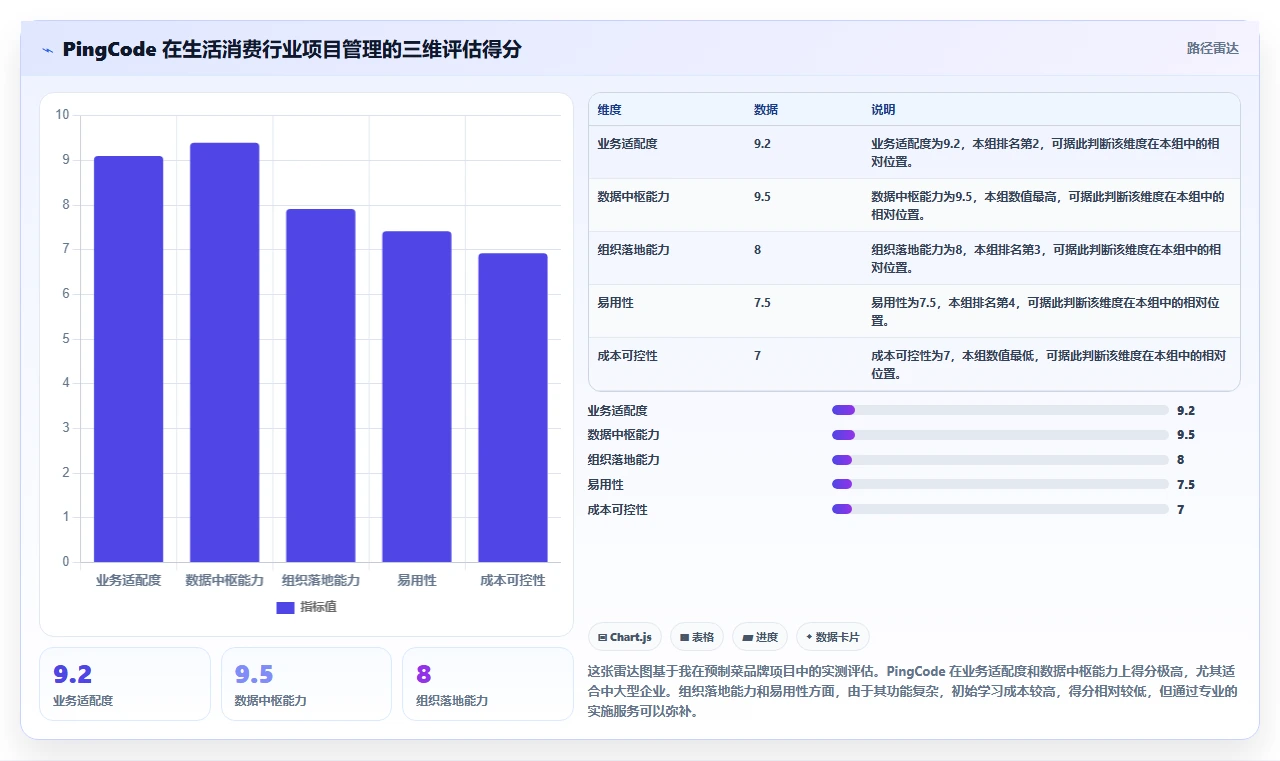Click description text starting 易用性为7.5
Image resolution: width=1280 pixels, height=761 pixels.
1047,311
